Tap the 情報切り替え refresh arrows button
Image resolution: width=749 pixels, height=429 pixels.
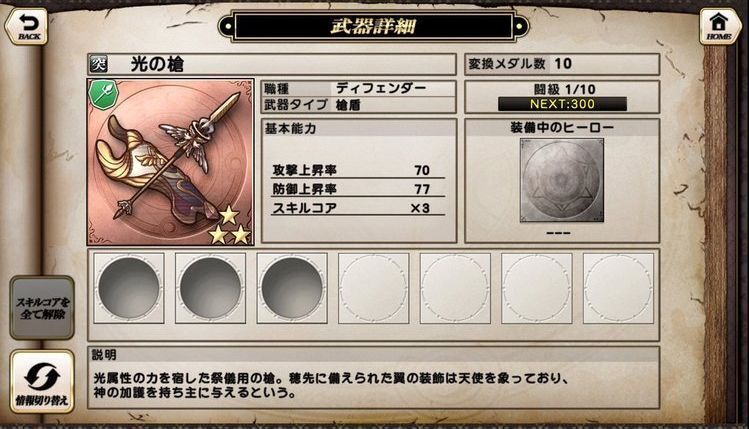(x=42, y=381)
